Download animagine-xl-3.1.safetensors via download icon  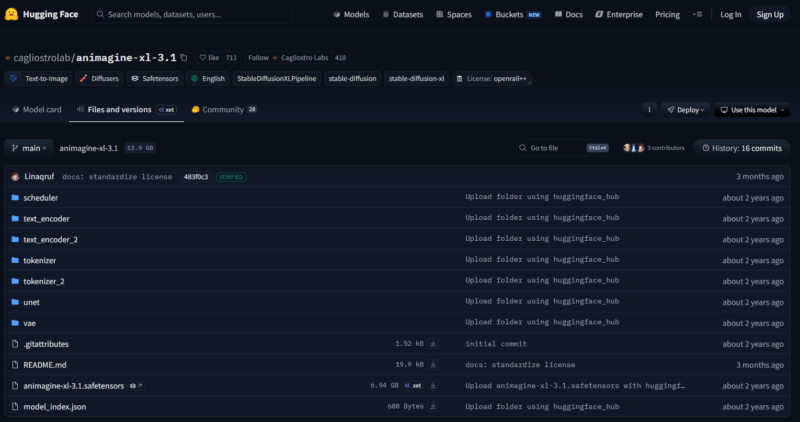click(433, 385)
